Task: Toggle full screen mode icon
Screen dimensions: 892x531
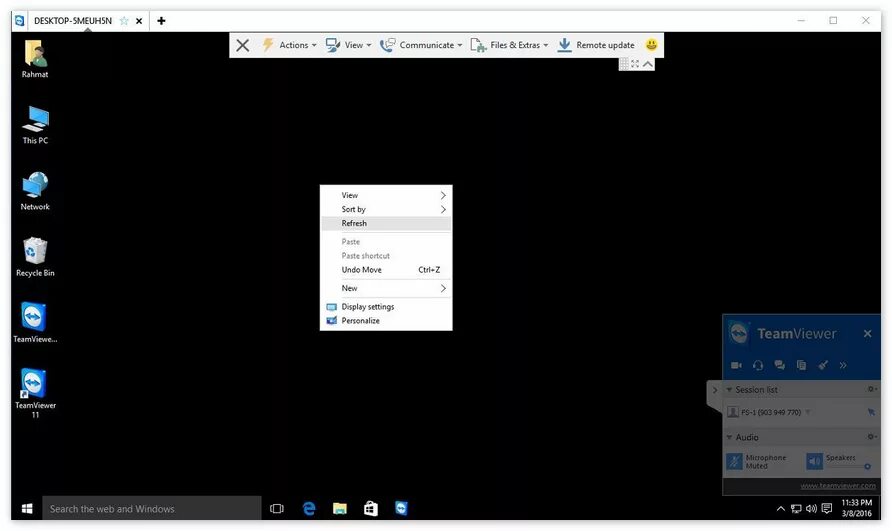Action: [x=635, y=64]
